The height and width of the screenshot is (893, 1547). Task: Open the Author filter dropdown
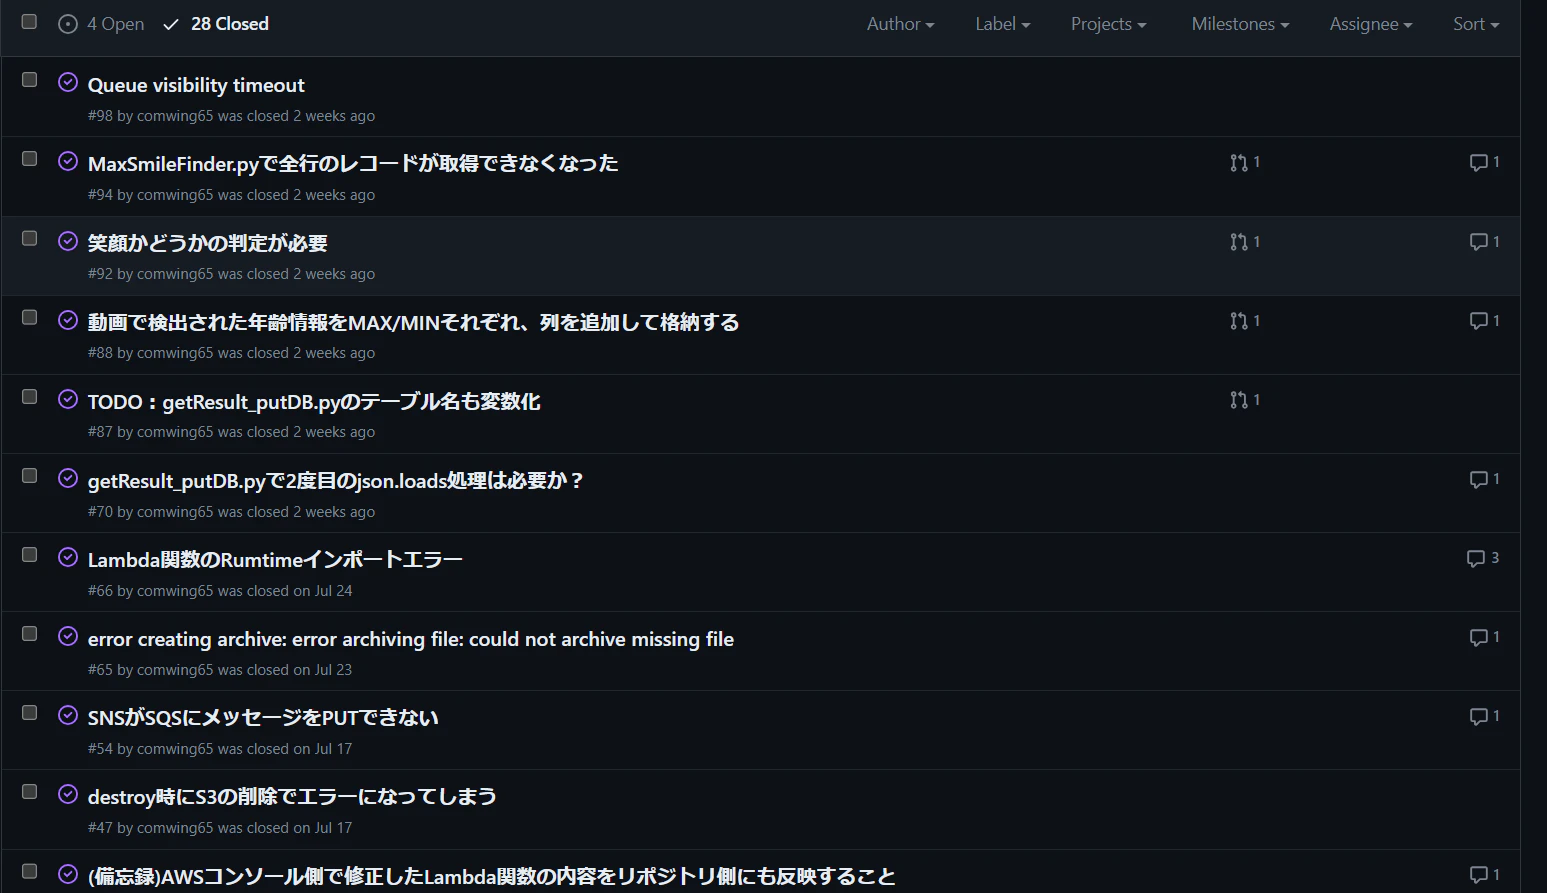coord(900,24)
